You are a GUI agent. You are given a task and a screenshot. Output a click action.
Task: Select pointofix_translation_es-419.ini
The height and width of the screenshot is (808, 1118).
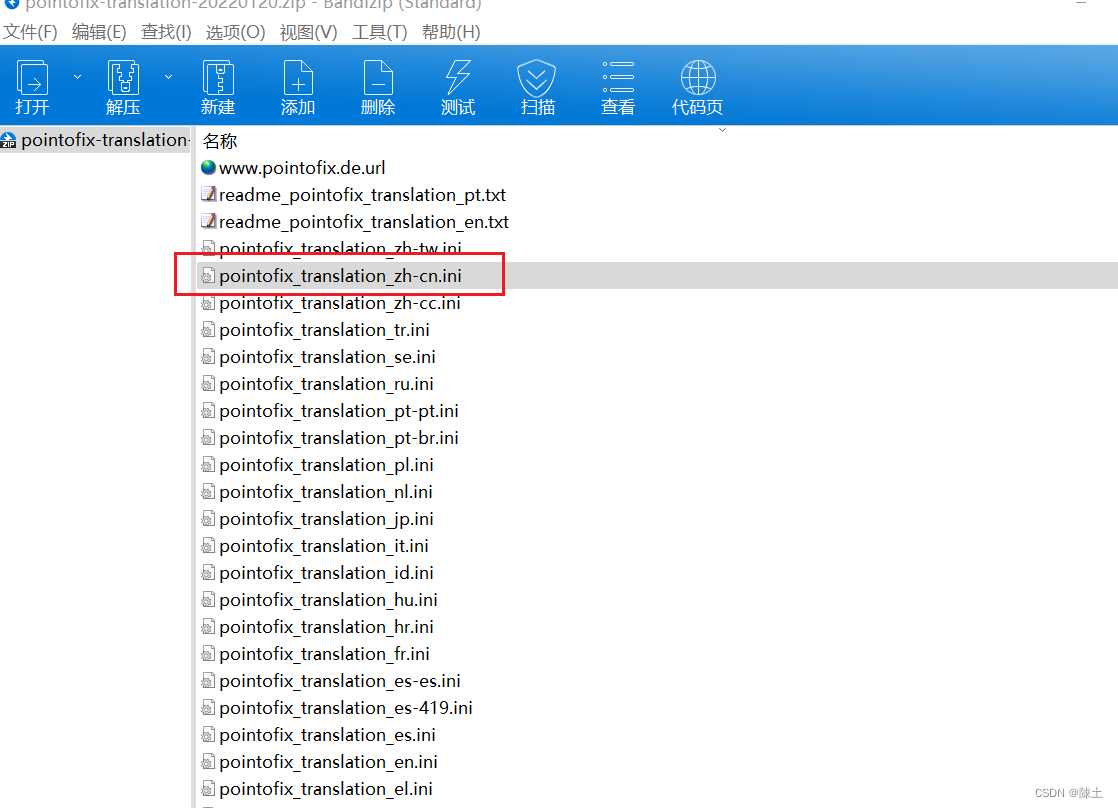[x=346, y=710]
